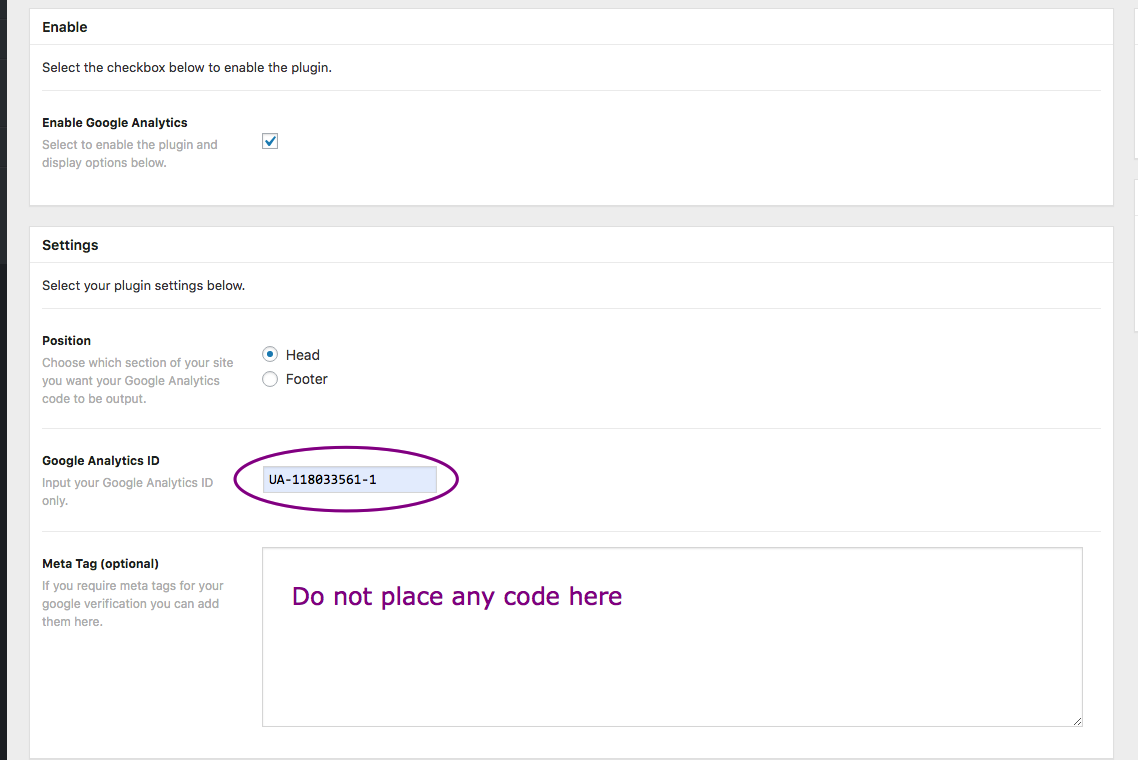
Task: Click the Position label
Action: tap(66, 340)
